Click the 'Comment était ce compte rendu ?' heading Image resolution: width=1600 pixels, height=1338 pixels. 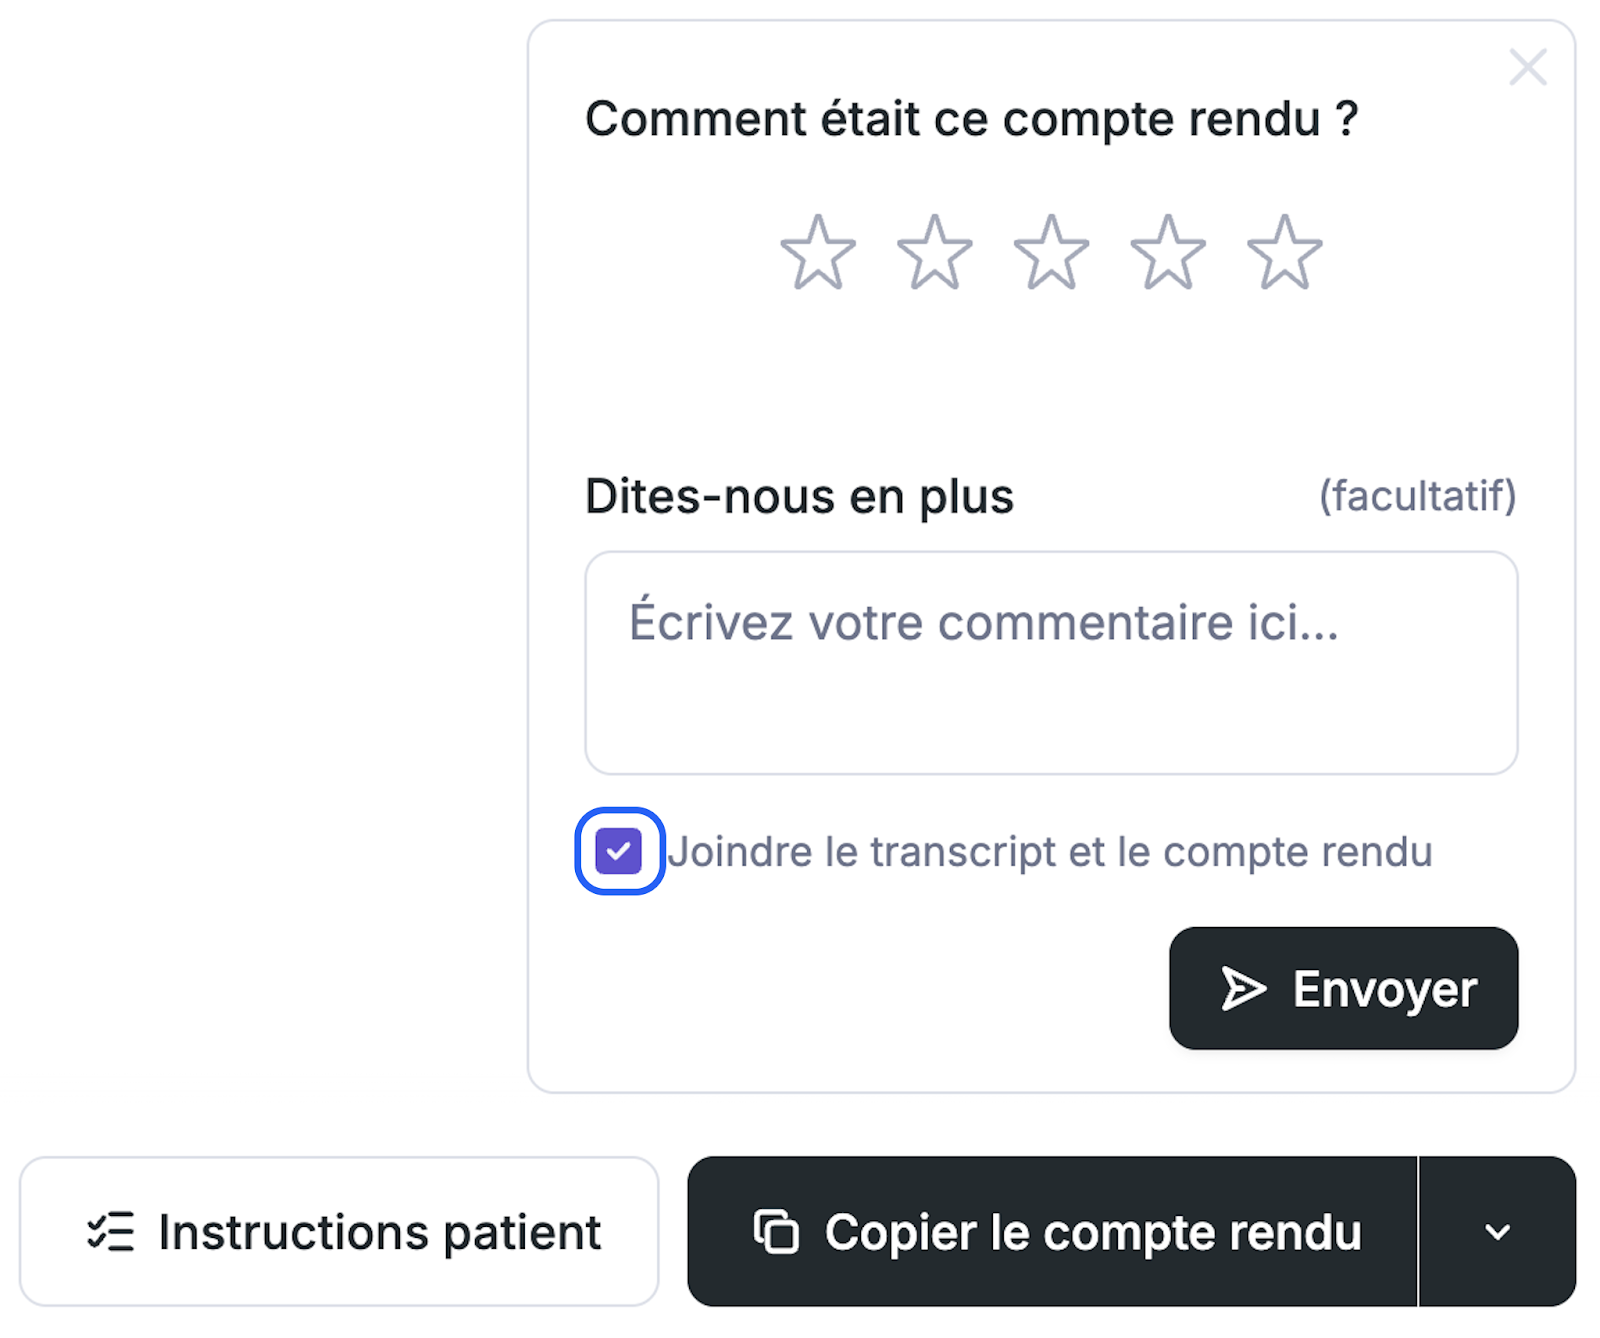tap(971, 119)
